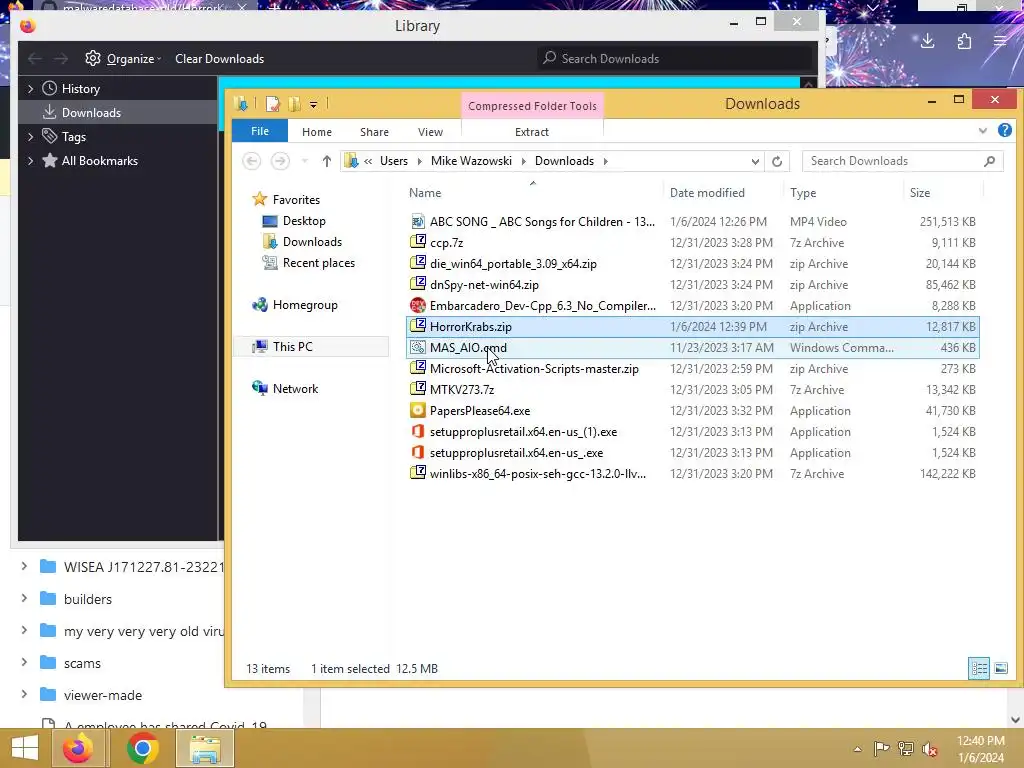Select the ABC SONG MP4 video file
The image size is (1024, 768).
pyautogui.click(x=692, y=221)
